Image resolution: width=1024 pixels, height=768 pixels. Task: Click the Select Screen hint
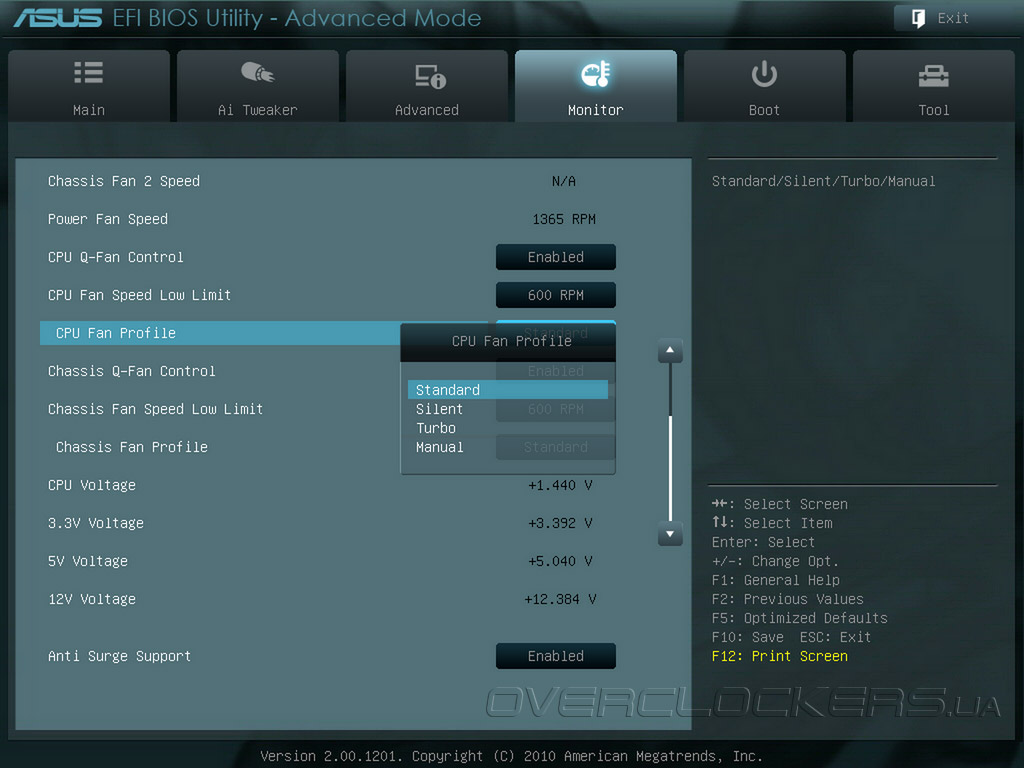coord(780,504)
